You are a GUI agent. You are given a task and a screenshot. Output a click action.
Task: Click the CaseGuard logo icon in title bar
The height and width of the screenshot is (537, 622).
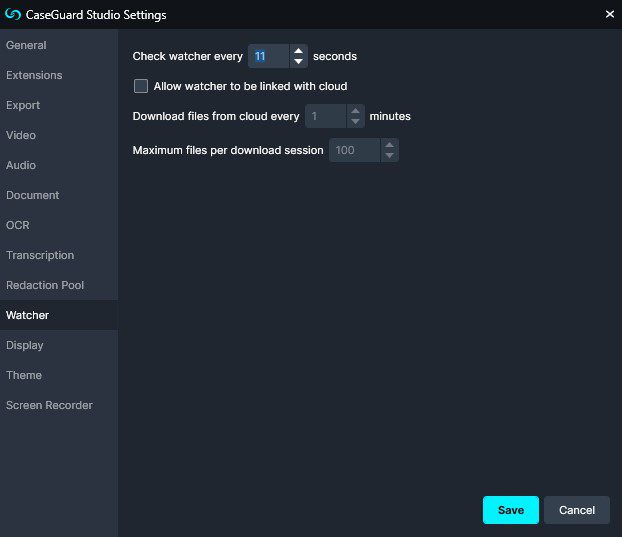tap(13, 14)
